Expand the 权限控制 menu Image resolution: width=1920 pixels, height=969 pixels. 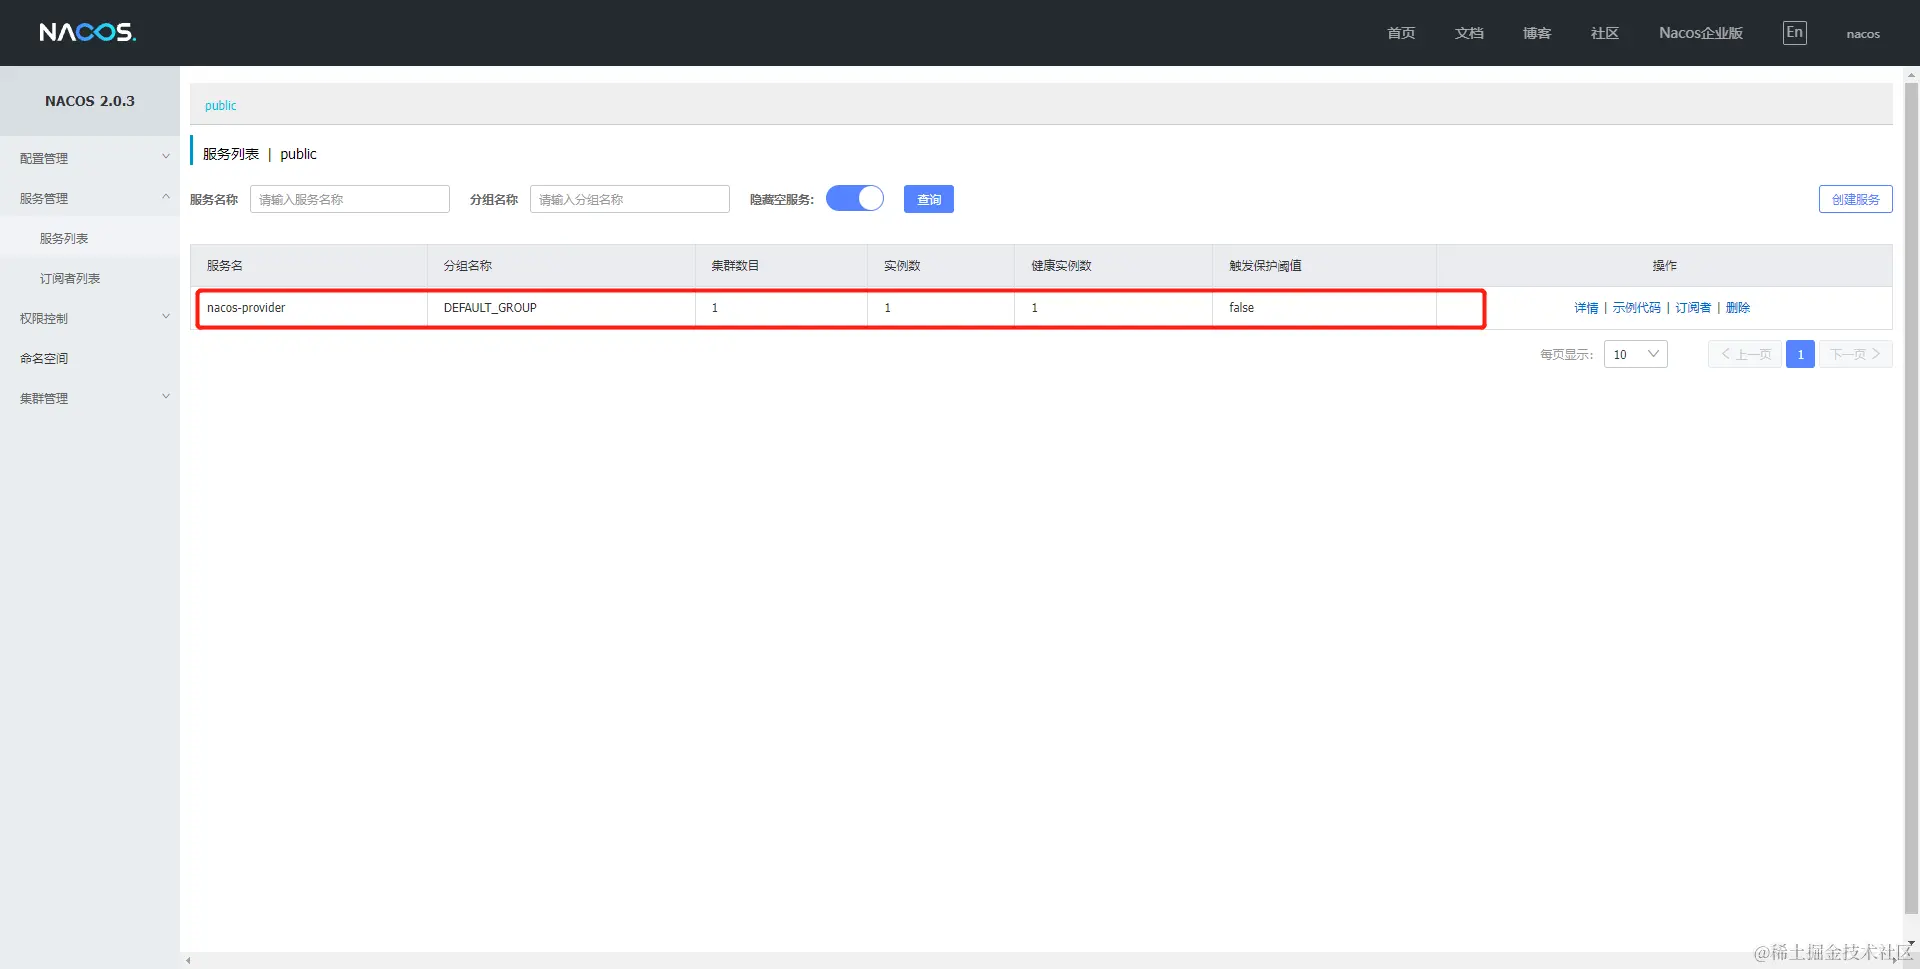point(90,318)
